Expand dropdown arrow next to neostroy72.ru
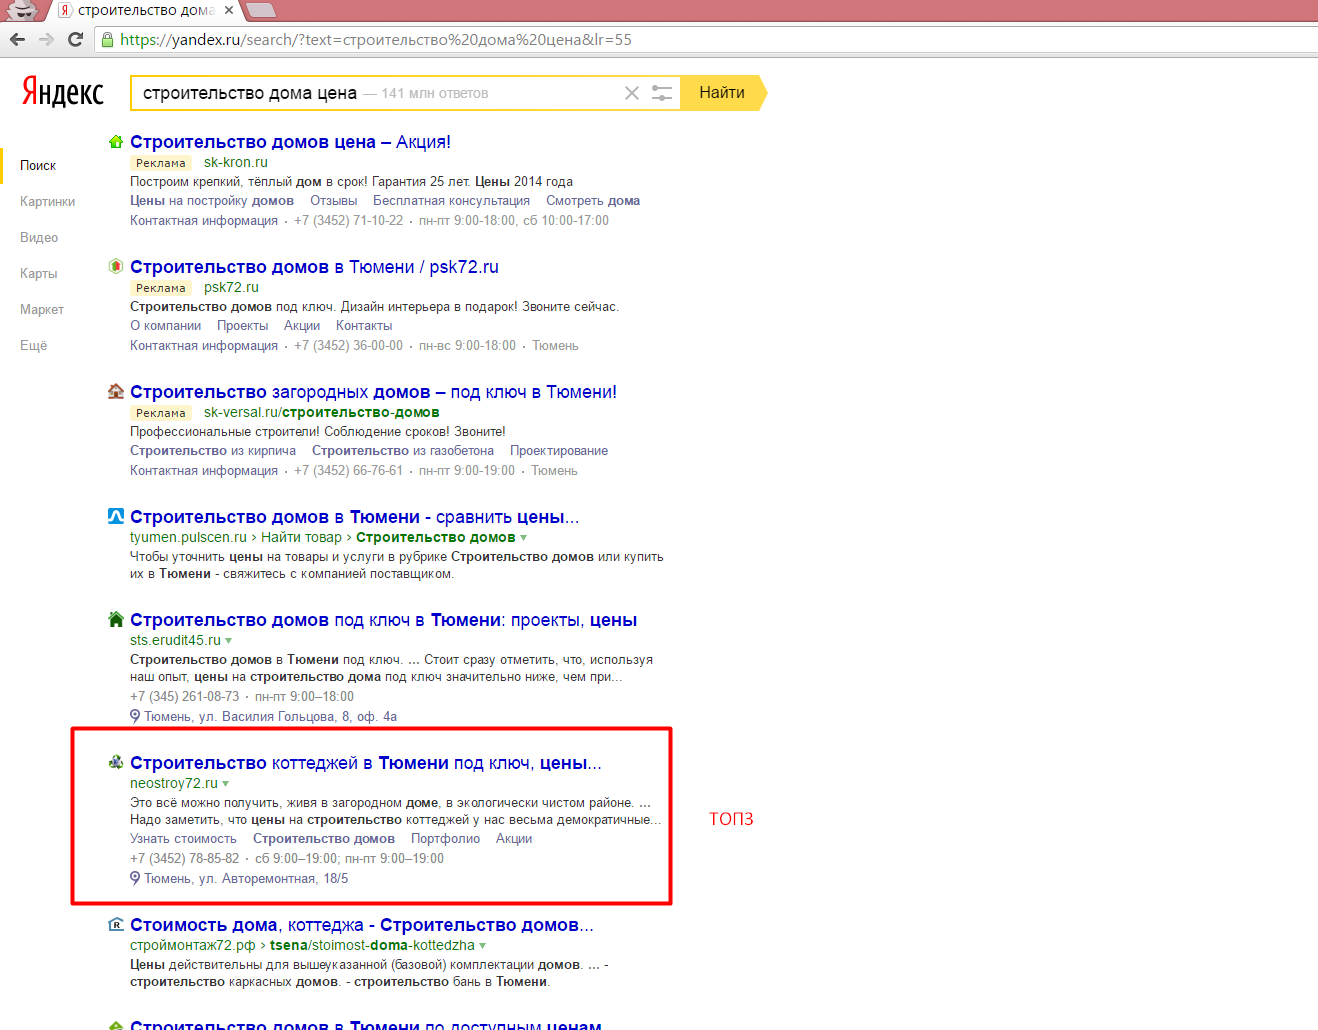 tap(226, 784)
